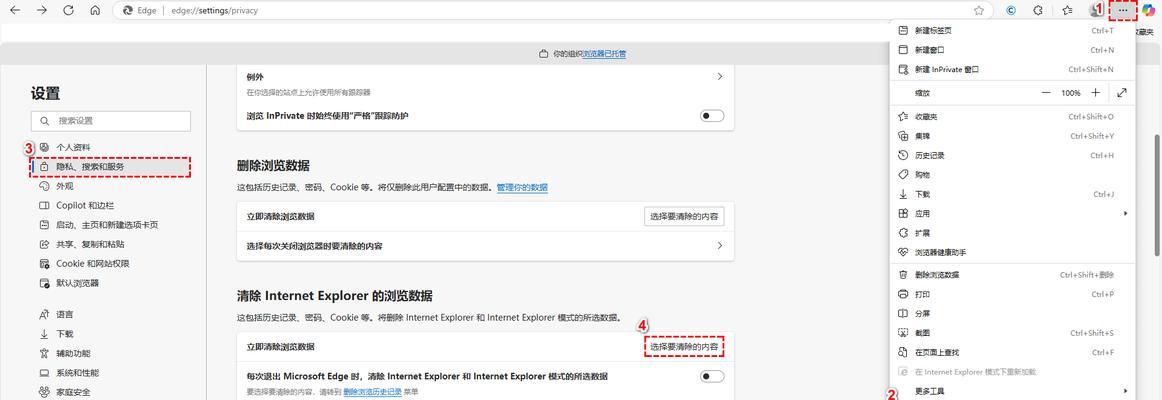Select 下载 in the Edge menu

coord(1012,194)
